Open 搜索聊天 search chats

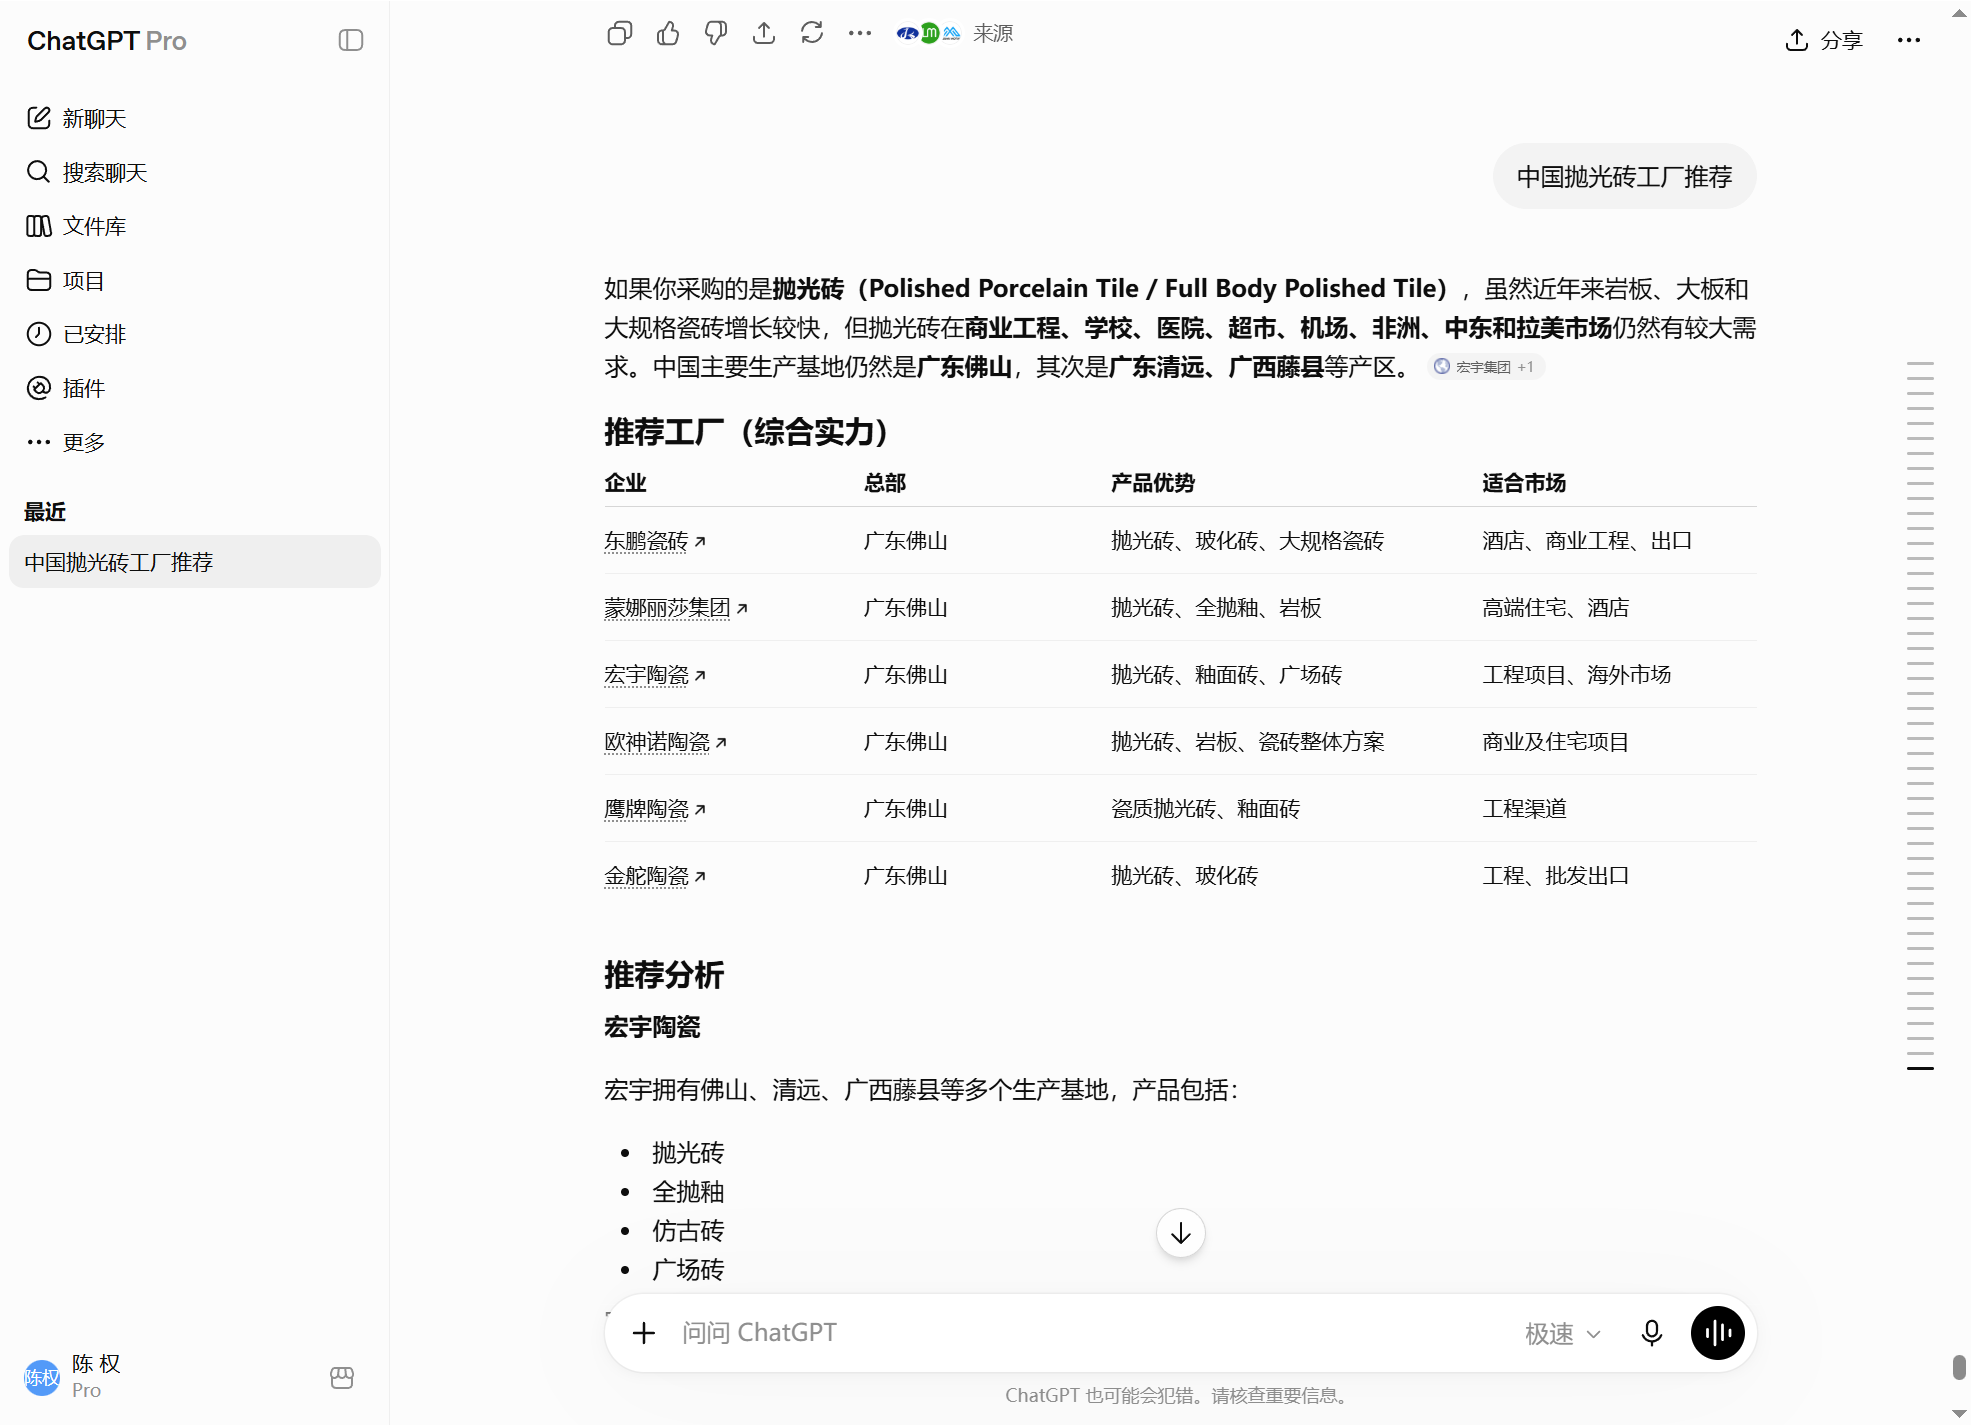(x=195, y=172)
